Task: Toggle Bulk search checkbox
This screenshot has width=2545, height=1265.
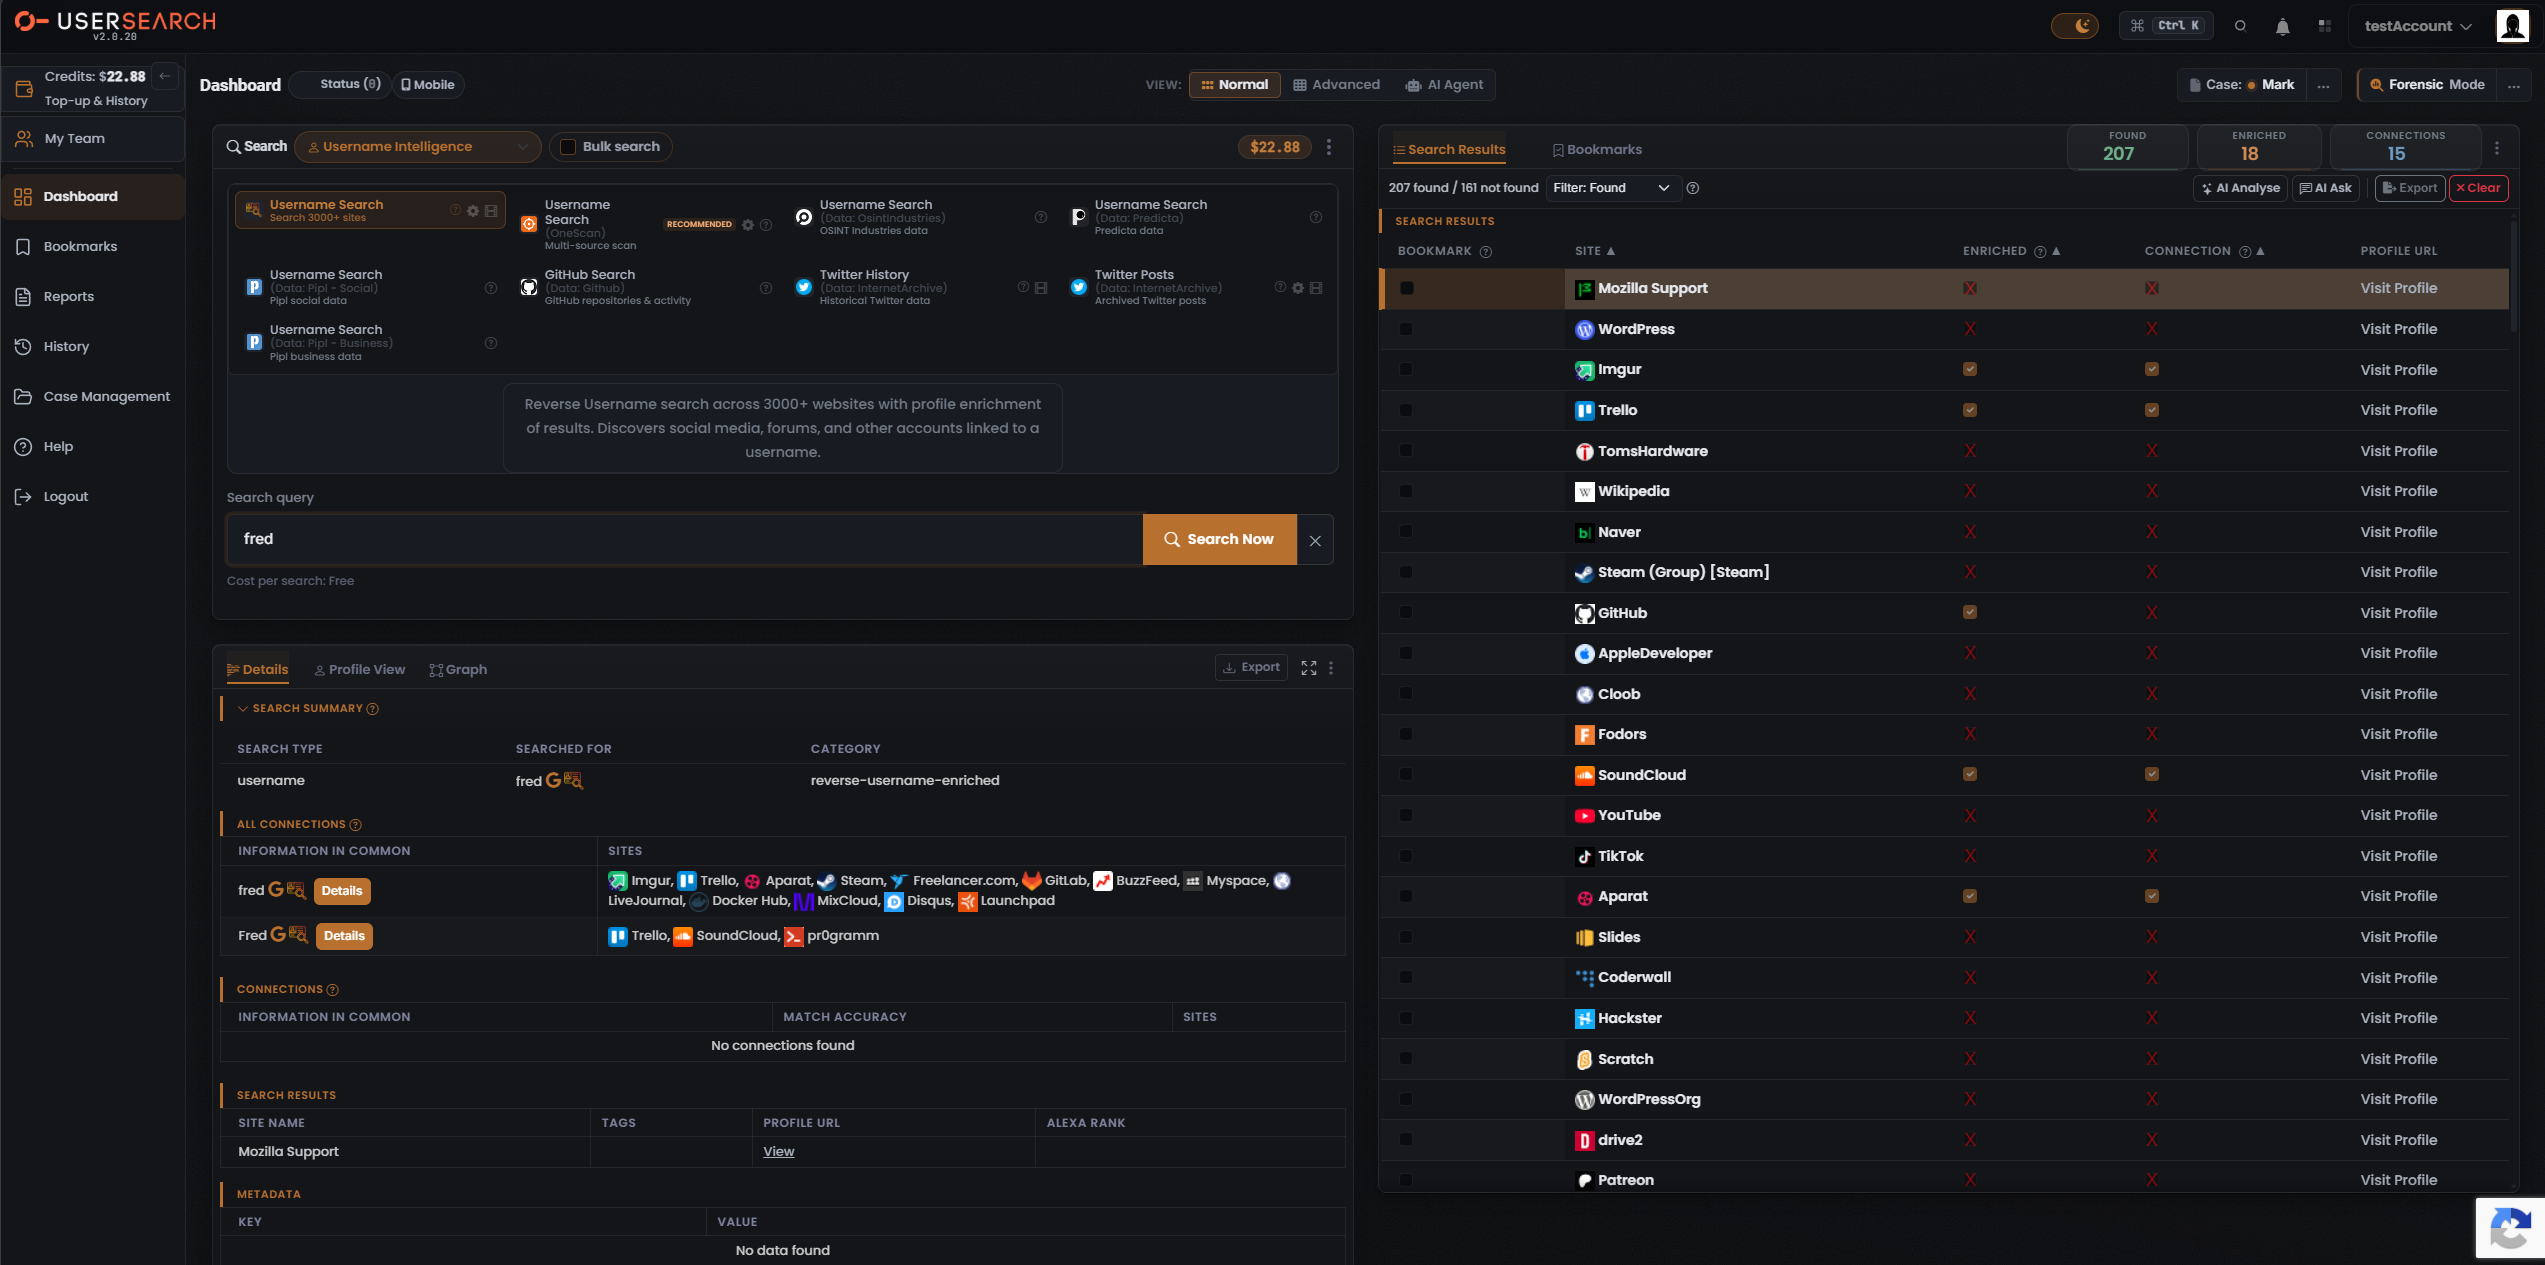Action: (568, 147)
